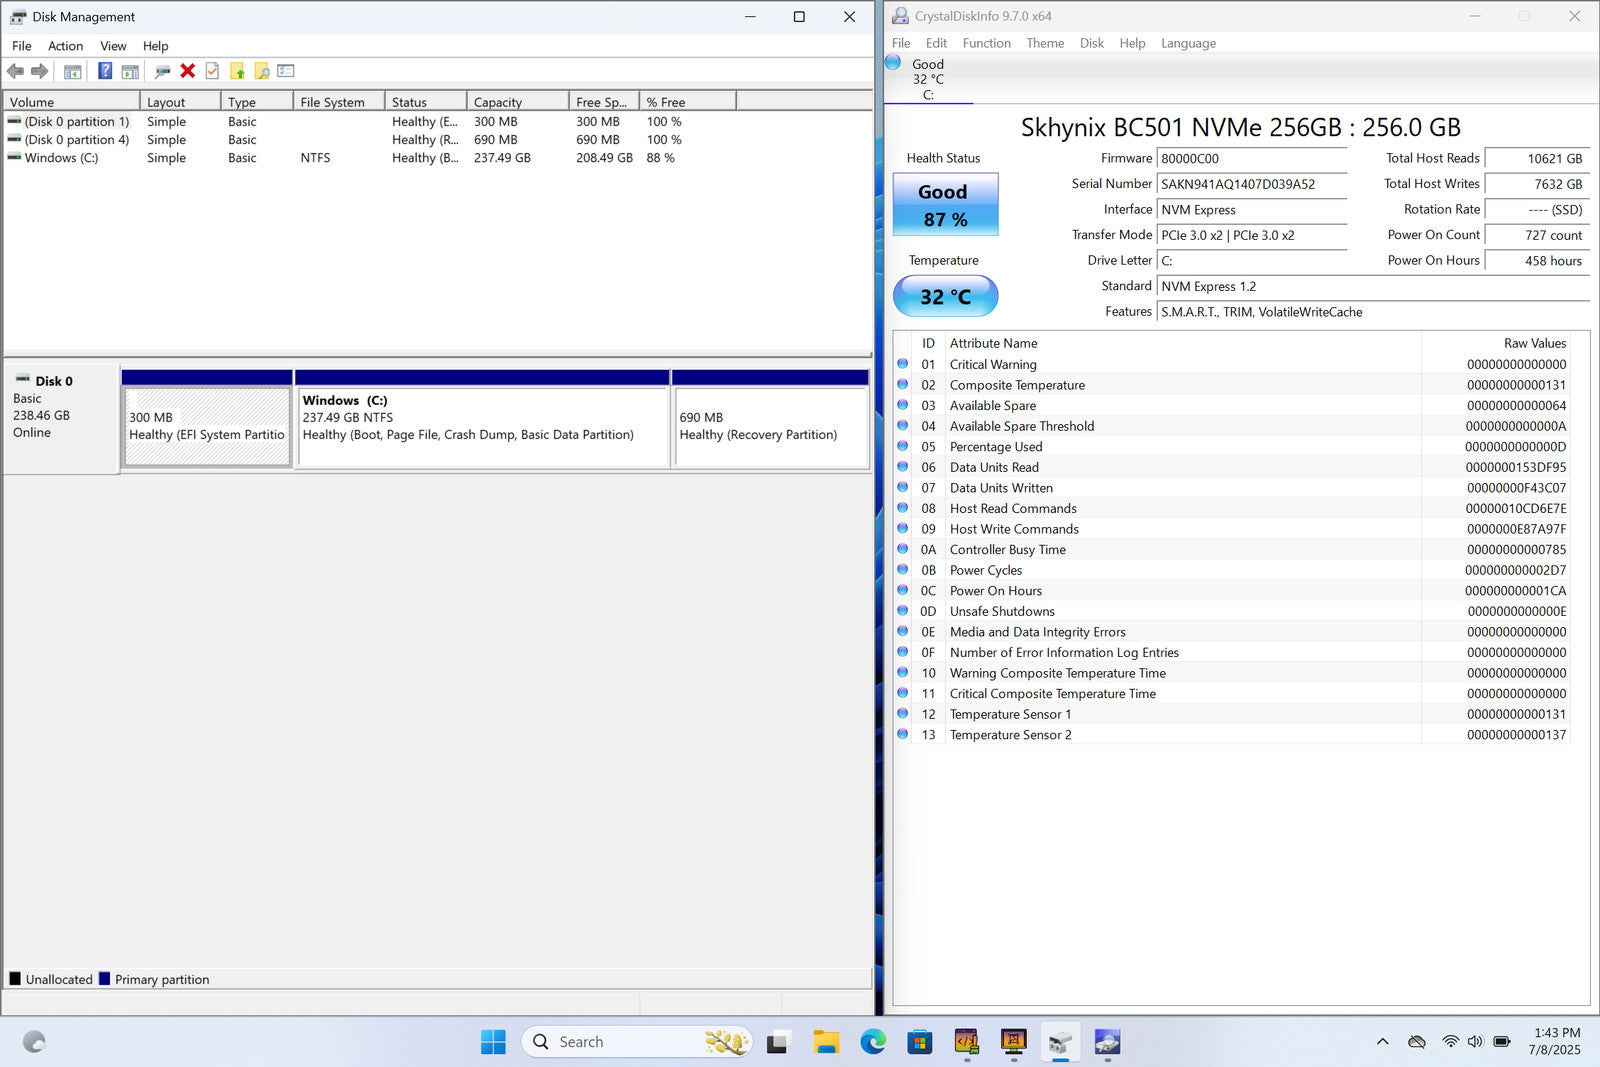Screen dimensions: 1600x1067
Task: Open File Explorer from the taskbar
Action: (x=825, y=1042)
